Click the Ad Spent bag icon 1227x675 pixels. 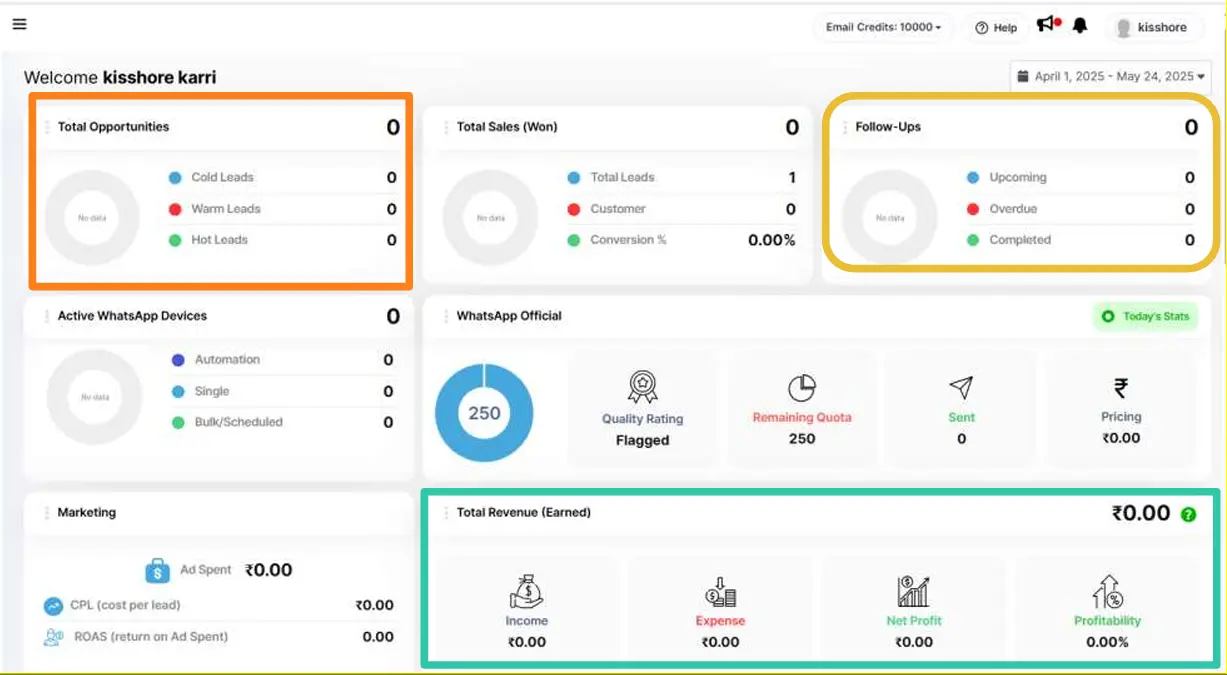click(158, 570)
